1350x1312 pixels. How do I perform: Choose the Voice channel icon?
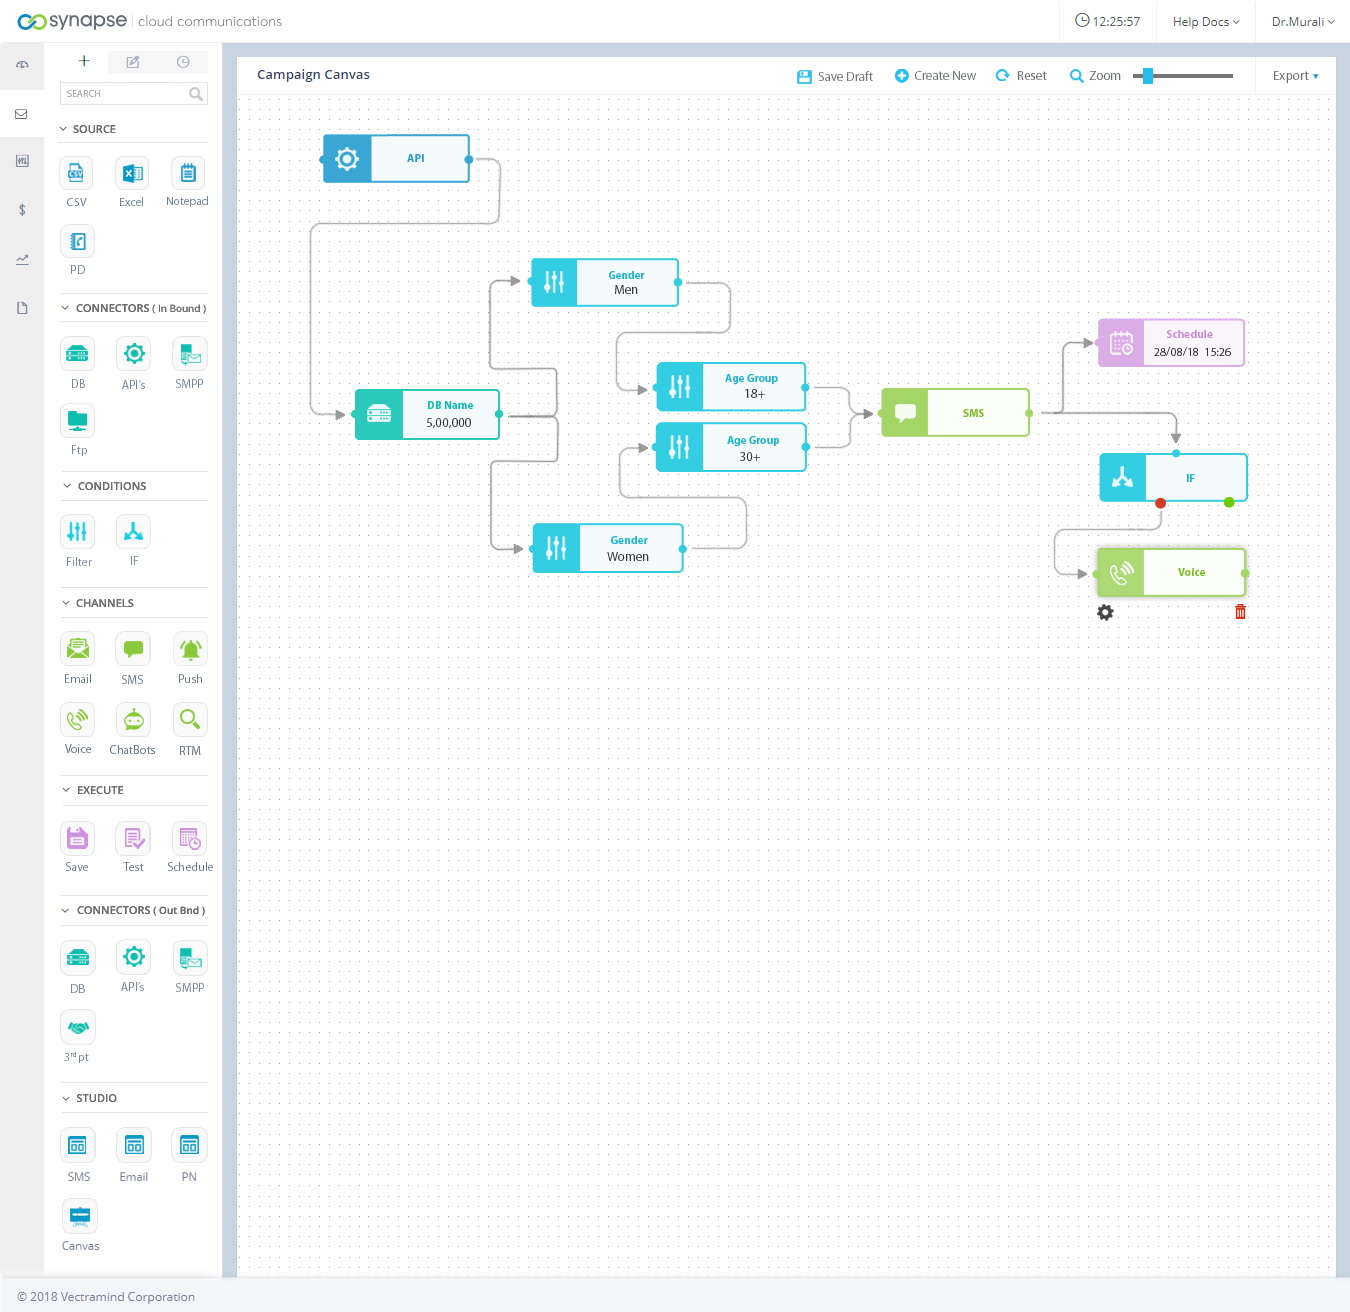point(78,720)
